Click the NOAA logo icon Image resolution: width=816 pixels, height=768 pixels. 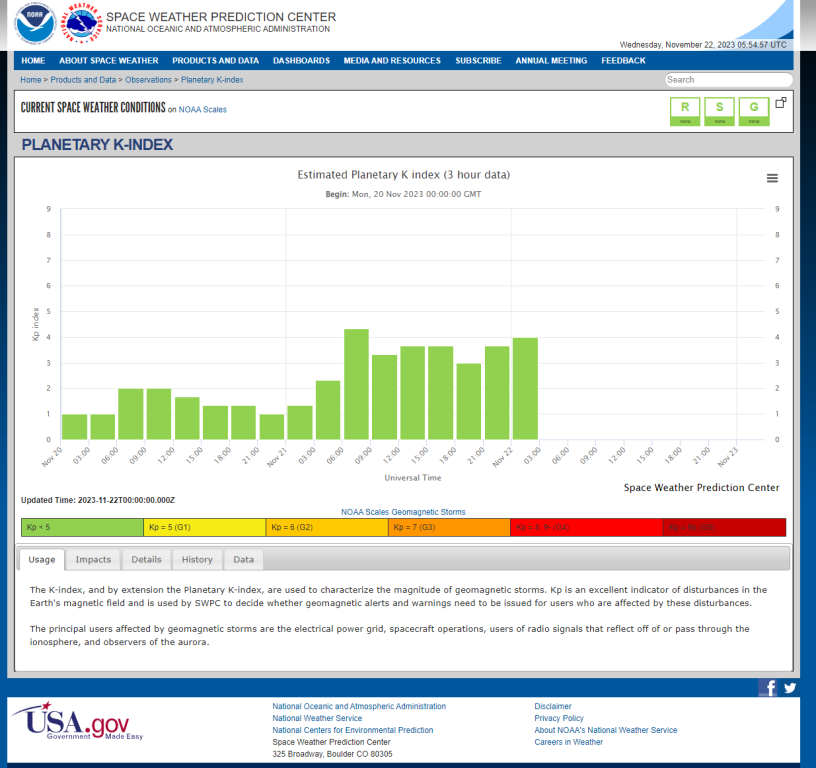(x=35, y=23)
